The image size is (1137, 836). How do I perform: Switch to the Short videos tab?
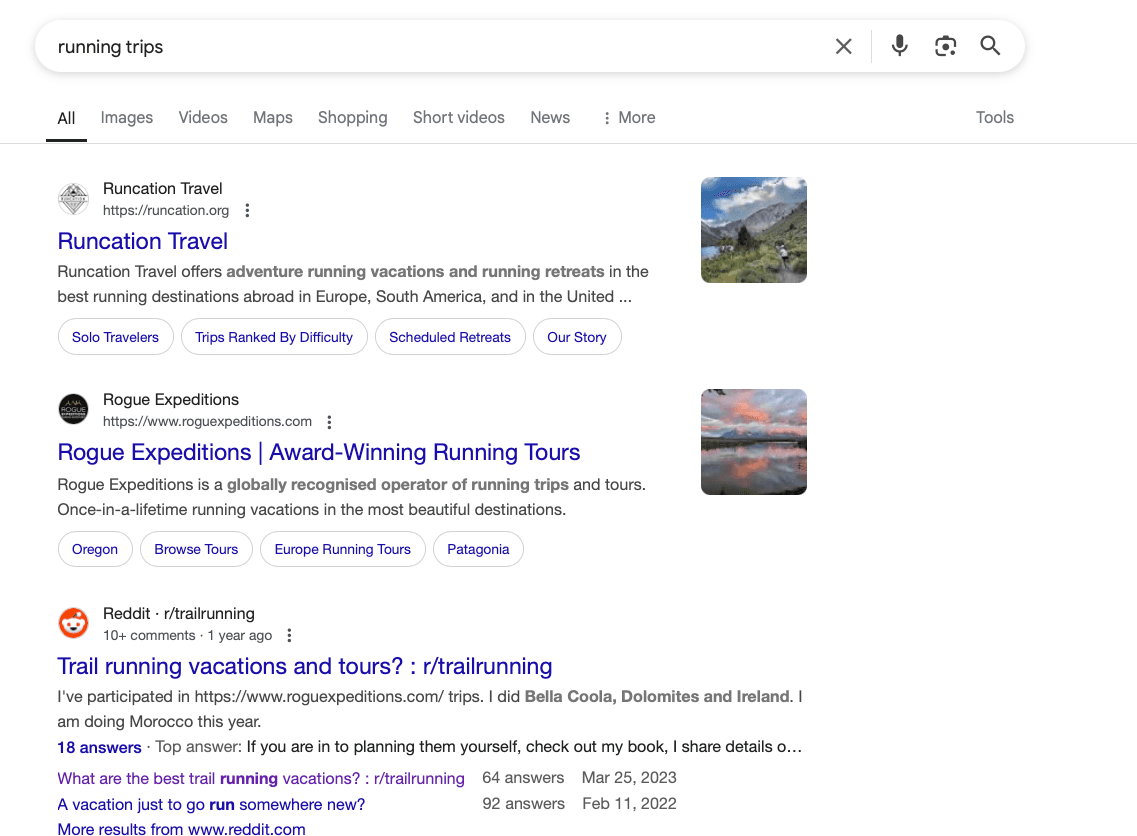point(458,118)
